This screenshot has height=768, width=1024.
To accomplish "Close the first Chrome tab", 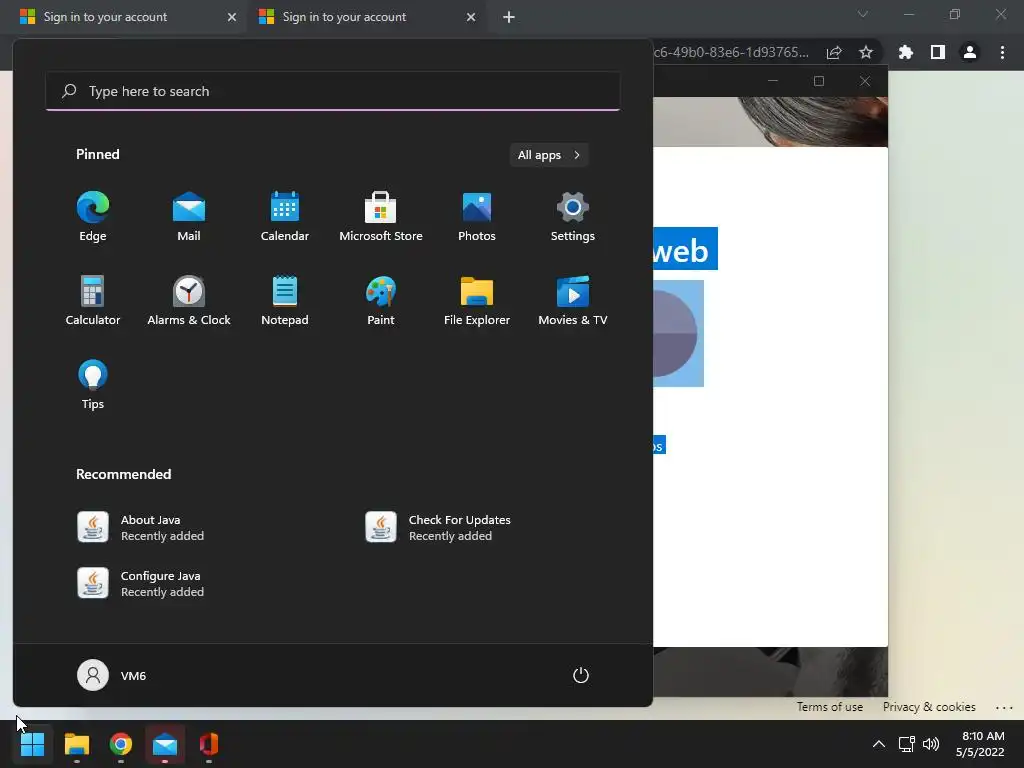I will 232,17.
